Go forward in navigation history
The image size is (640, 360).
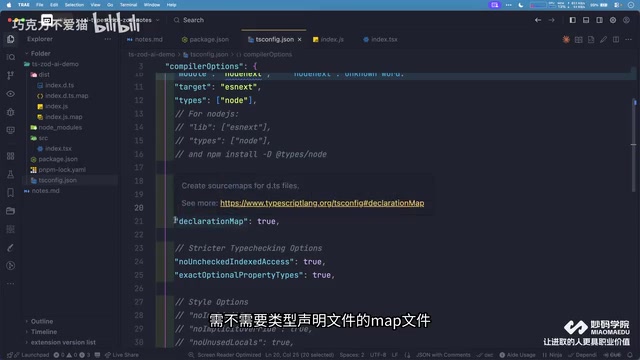point(551,20)
